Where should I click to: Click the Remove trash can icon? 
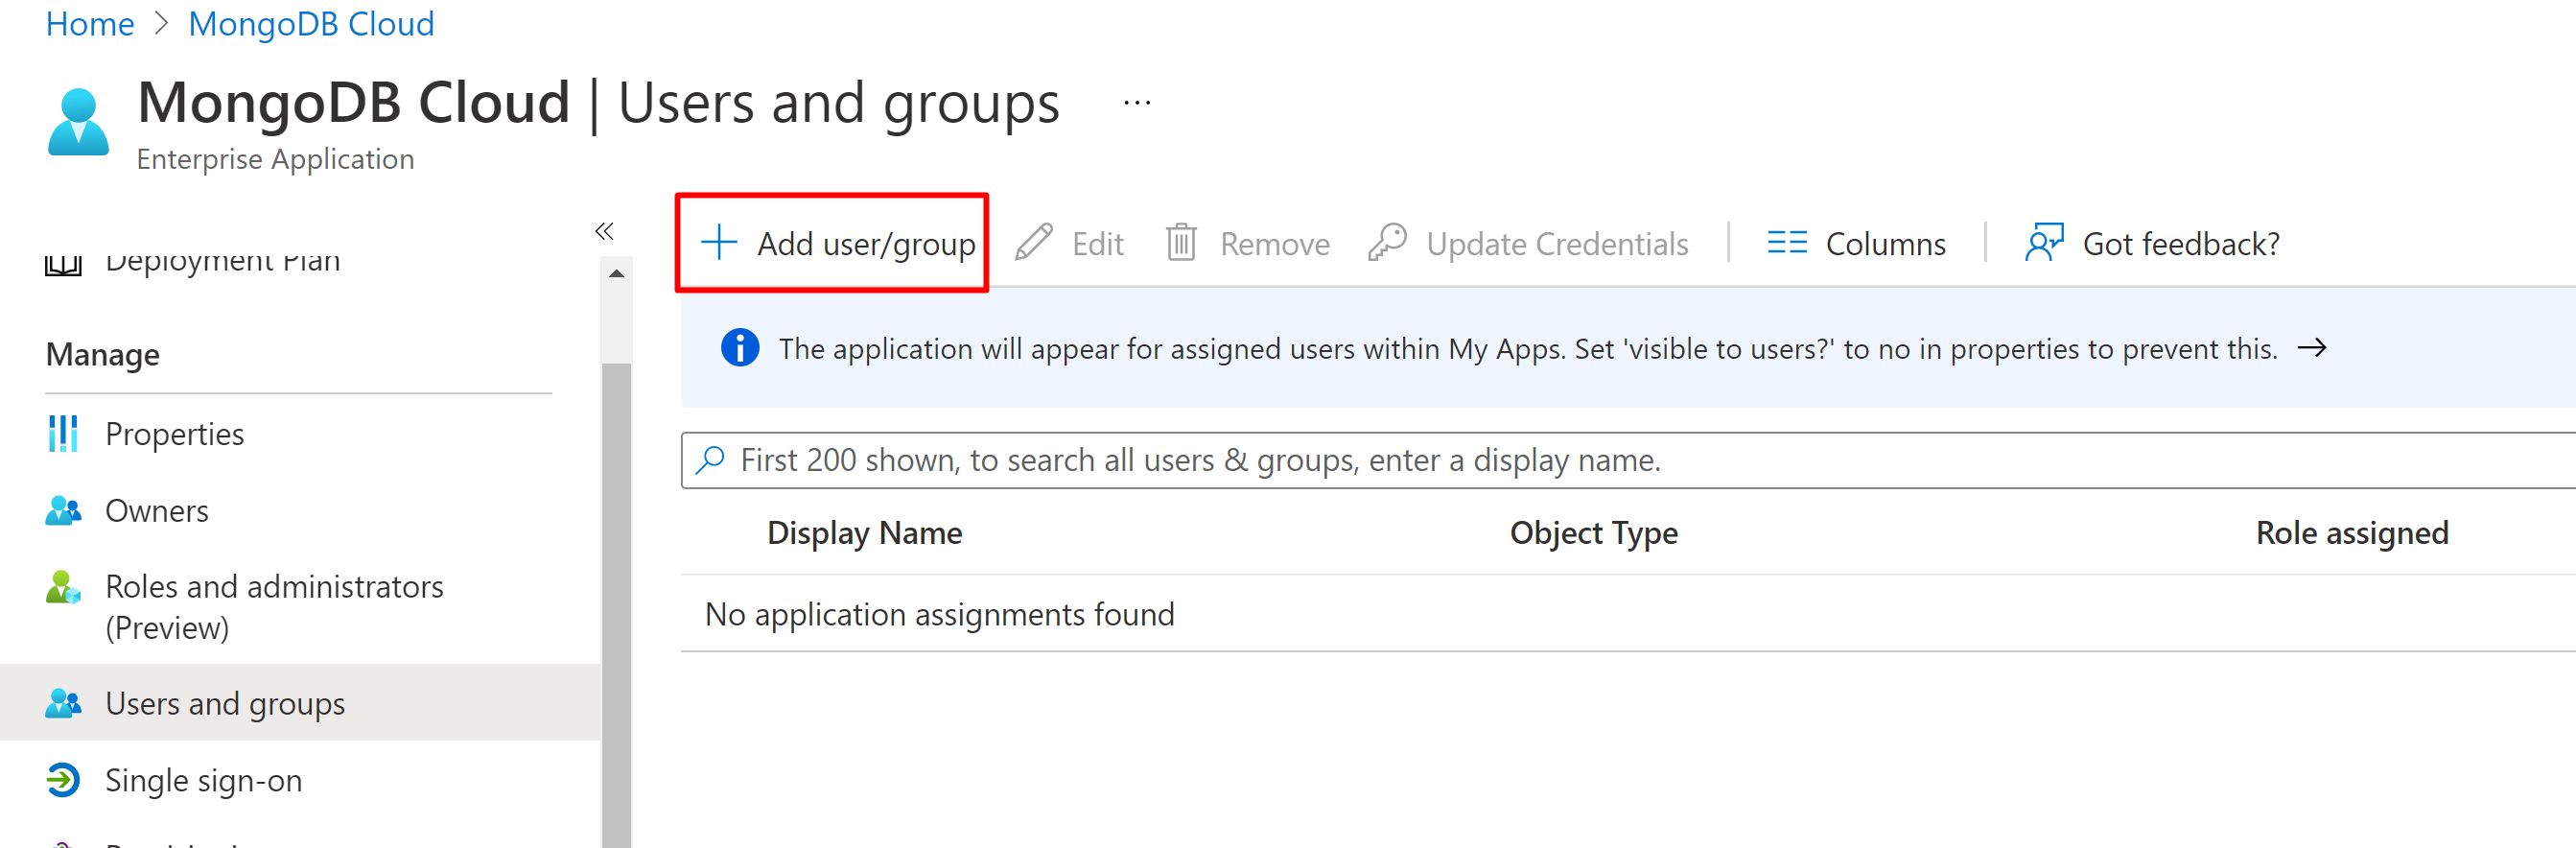1181,243
